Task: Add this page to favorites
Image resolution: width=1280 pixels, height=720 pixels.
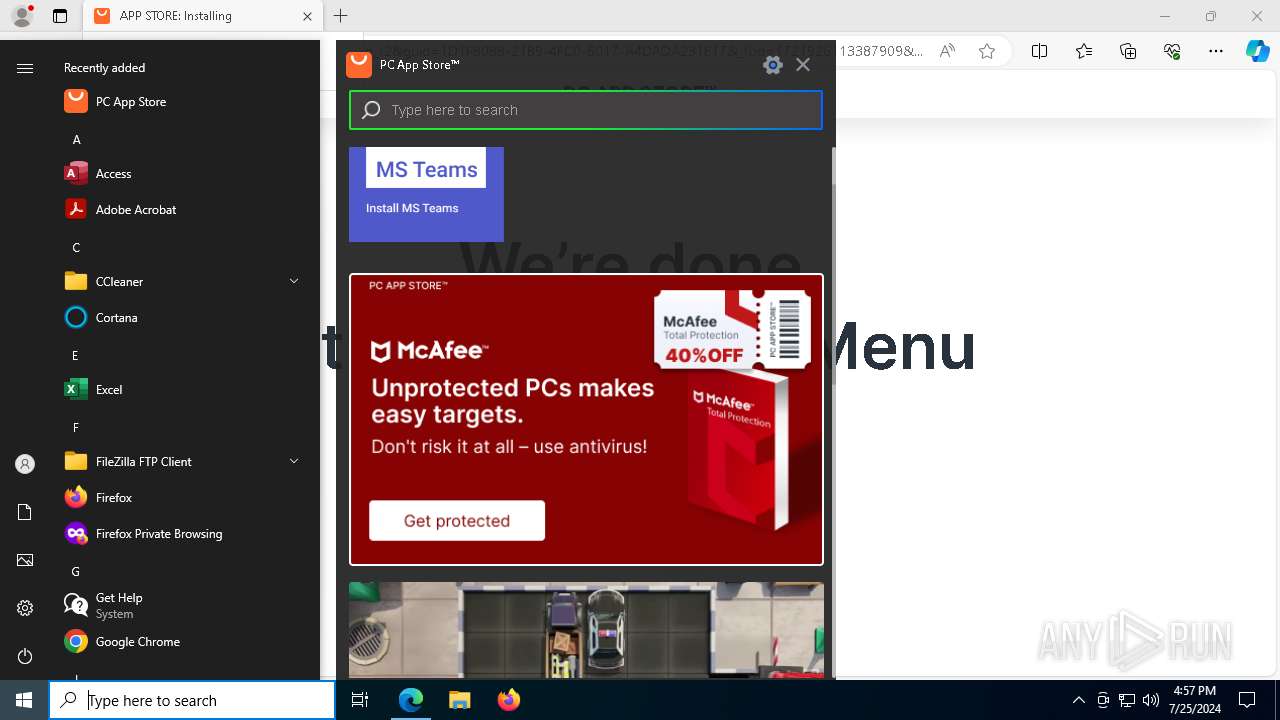Action: pyautogui.click(x=987, y=51)
